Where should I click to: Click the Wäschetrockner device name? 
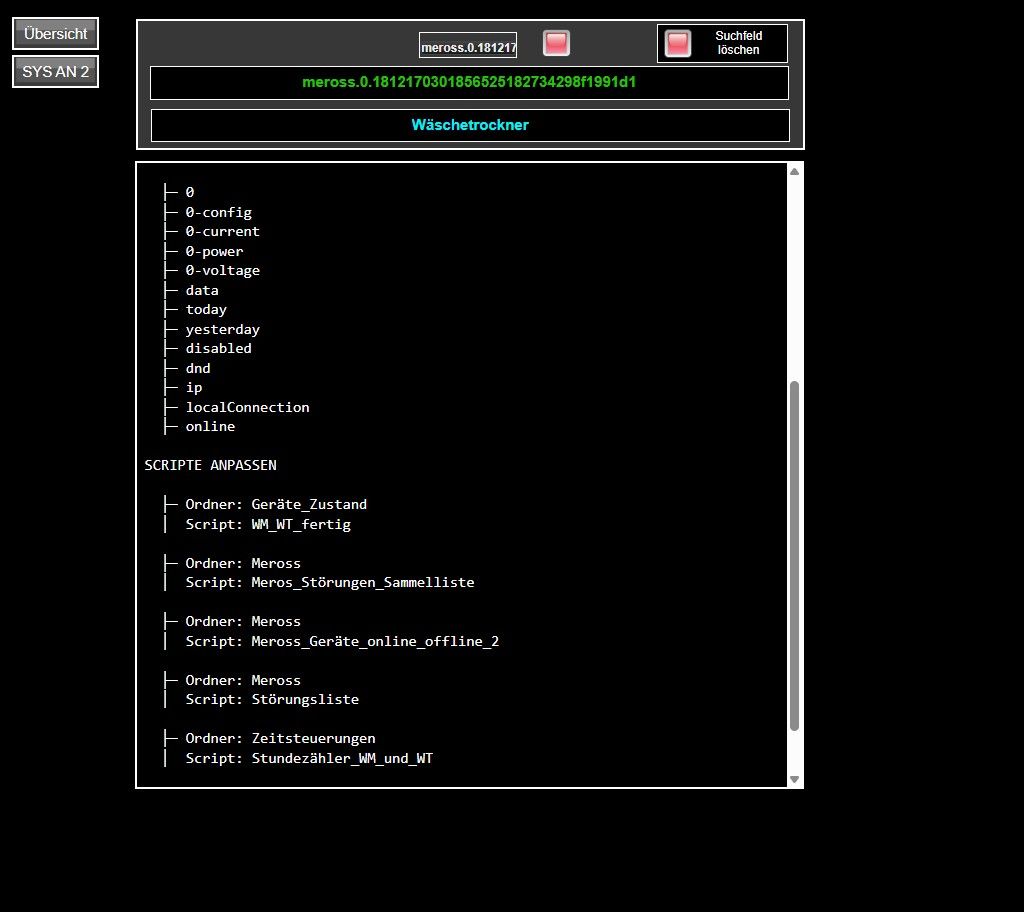[470, 125]
